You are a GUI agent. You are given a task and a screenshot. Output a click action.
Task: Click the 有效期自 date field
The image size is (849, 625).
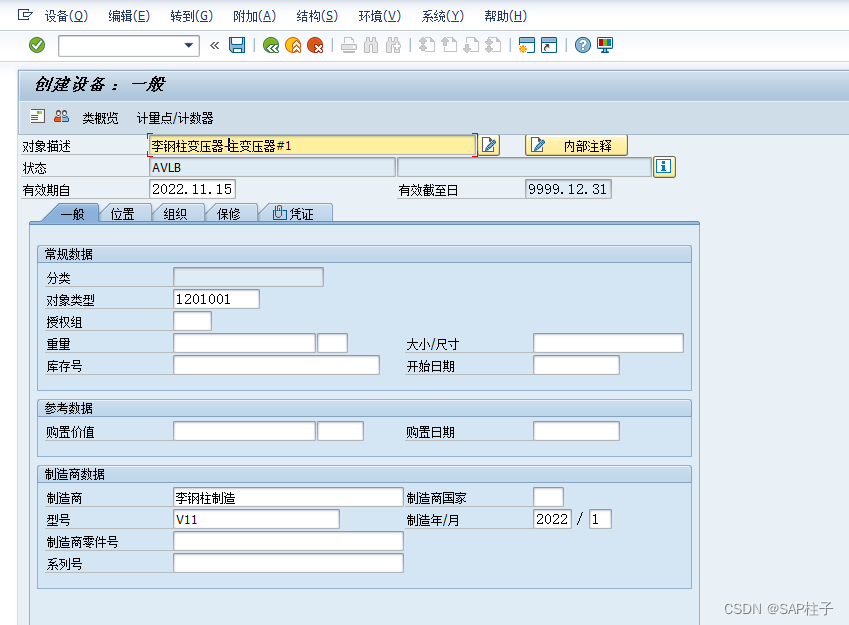[192, 189]
